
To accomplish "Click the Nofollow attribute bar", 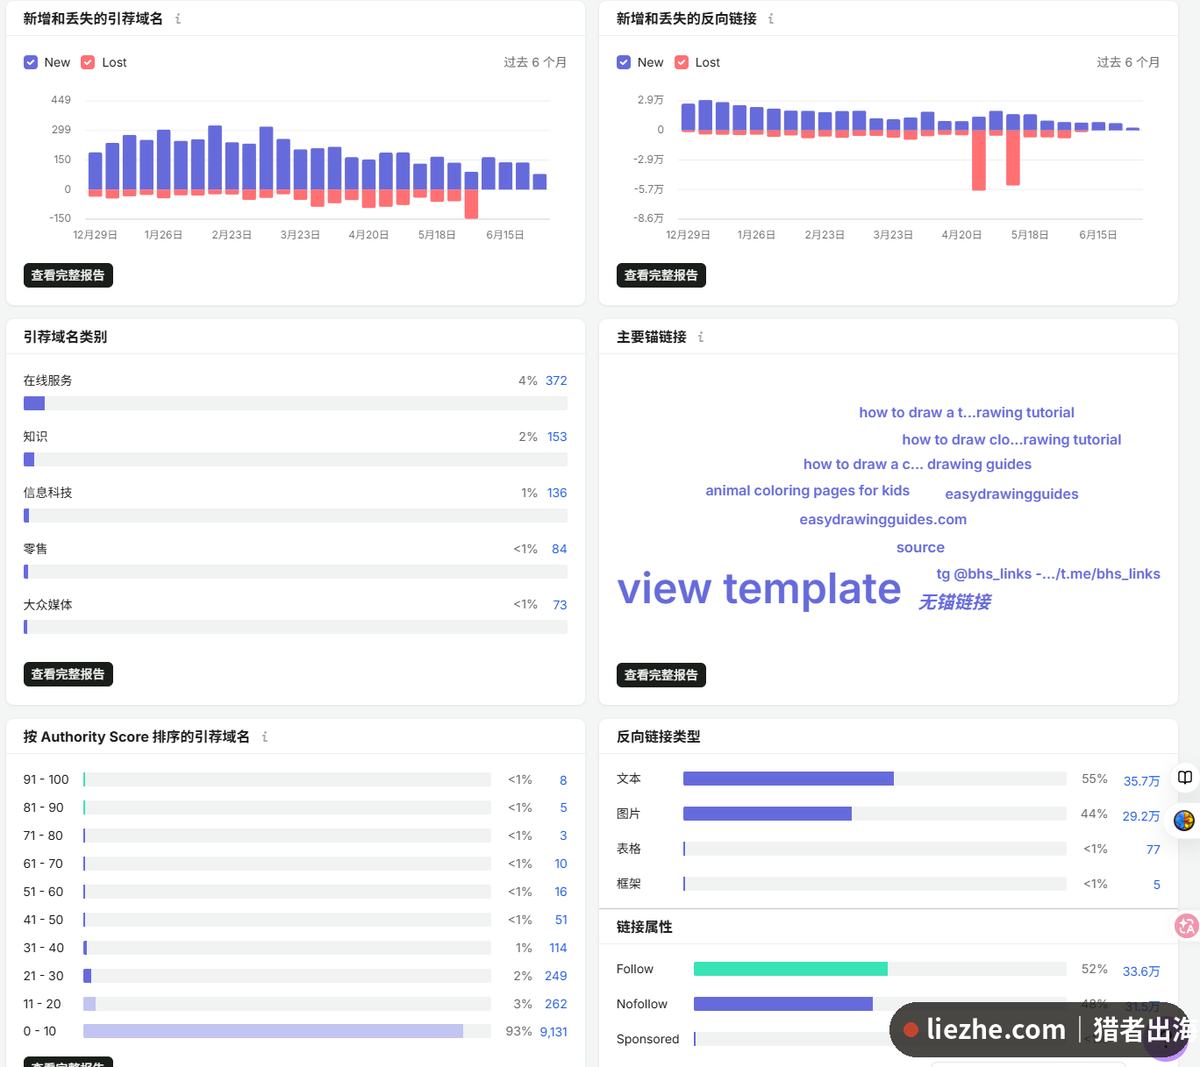I will point(783,1004).
